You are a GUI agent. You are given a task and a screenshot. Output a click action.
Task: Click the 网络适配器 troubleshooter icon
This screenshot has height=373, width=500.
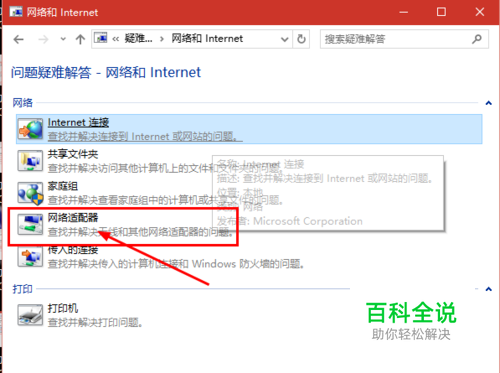(30, 224)
